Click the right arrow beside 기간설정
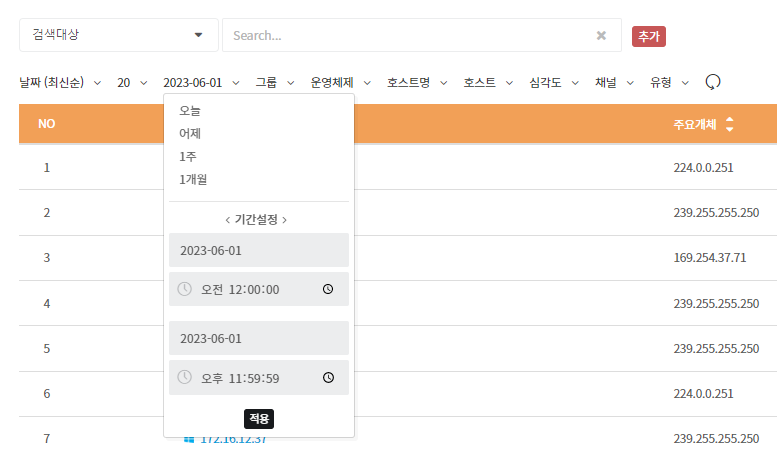Image resolution: width=777 pixels, height=449 pixels. (286, 219)
